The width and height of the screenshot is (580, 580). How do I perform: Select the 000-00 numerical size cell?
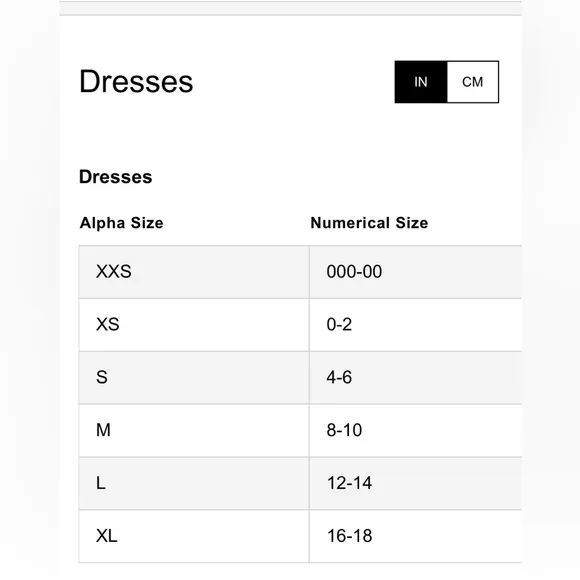pos(415,272)
